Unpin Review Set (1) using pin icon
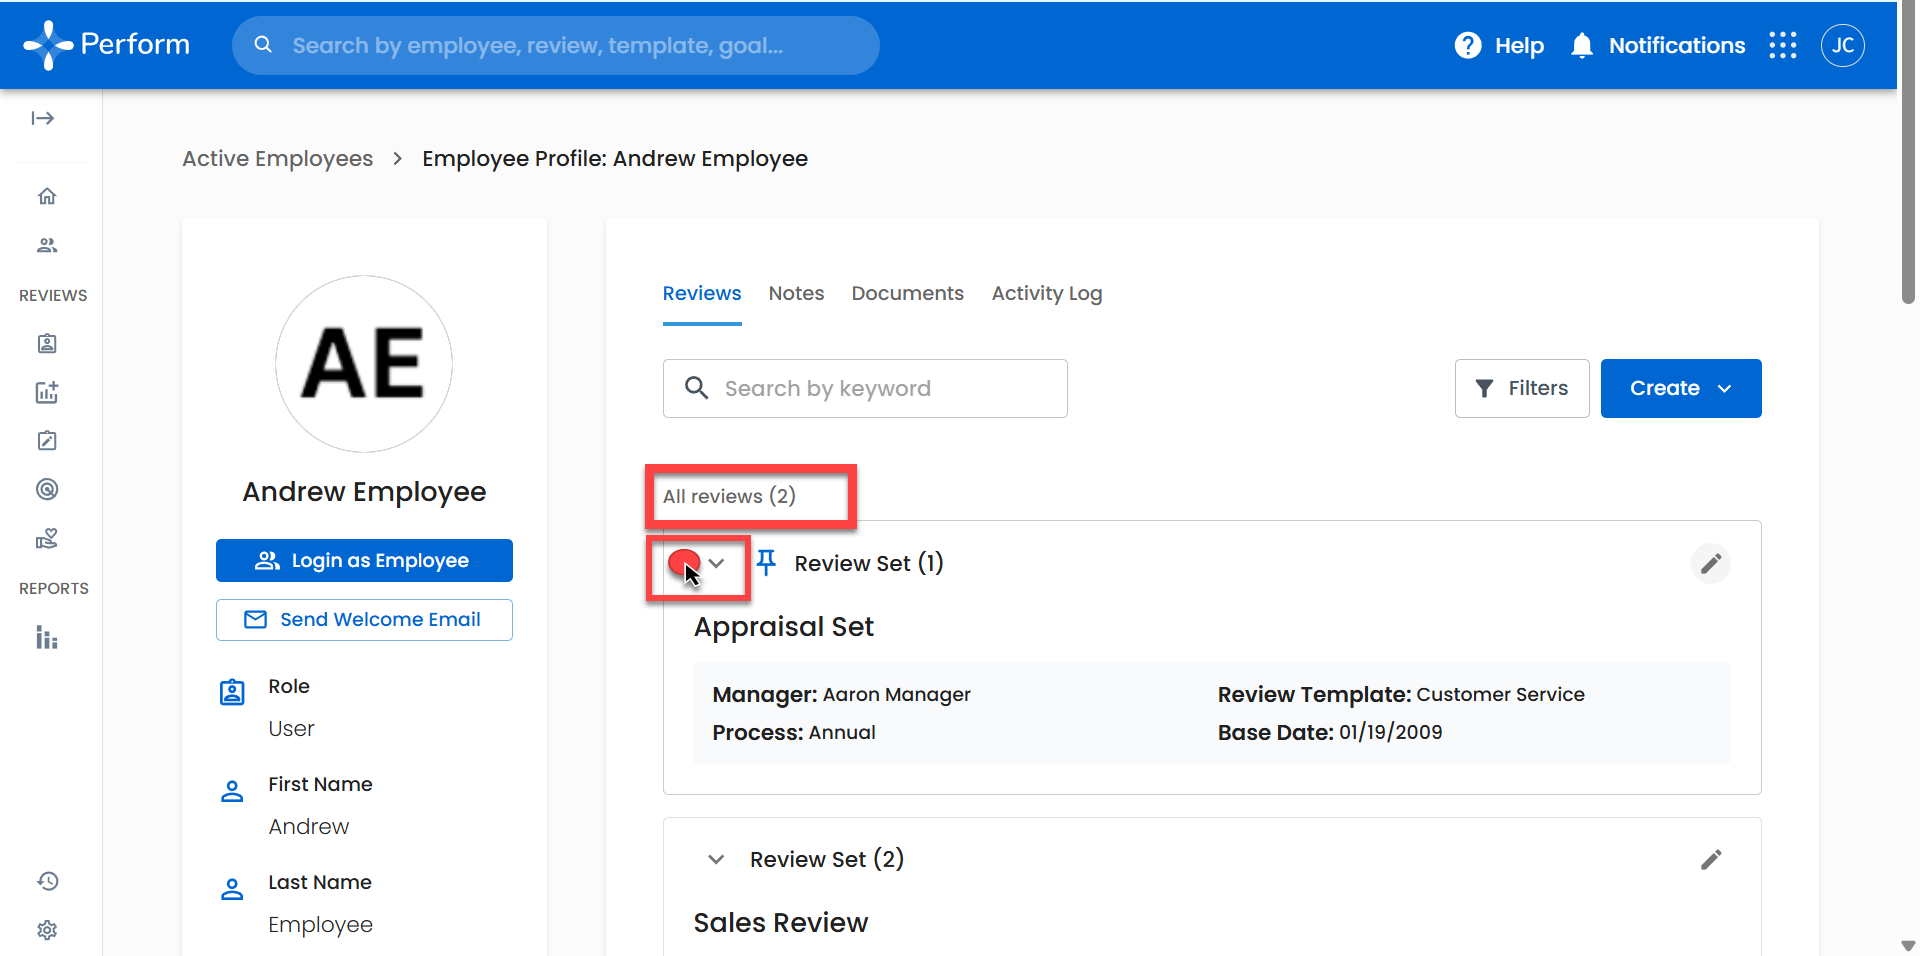The width and height of the screenshot is (1920, 956). [x=766, y=563]
